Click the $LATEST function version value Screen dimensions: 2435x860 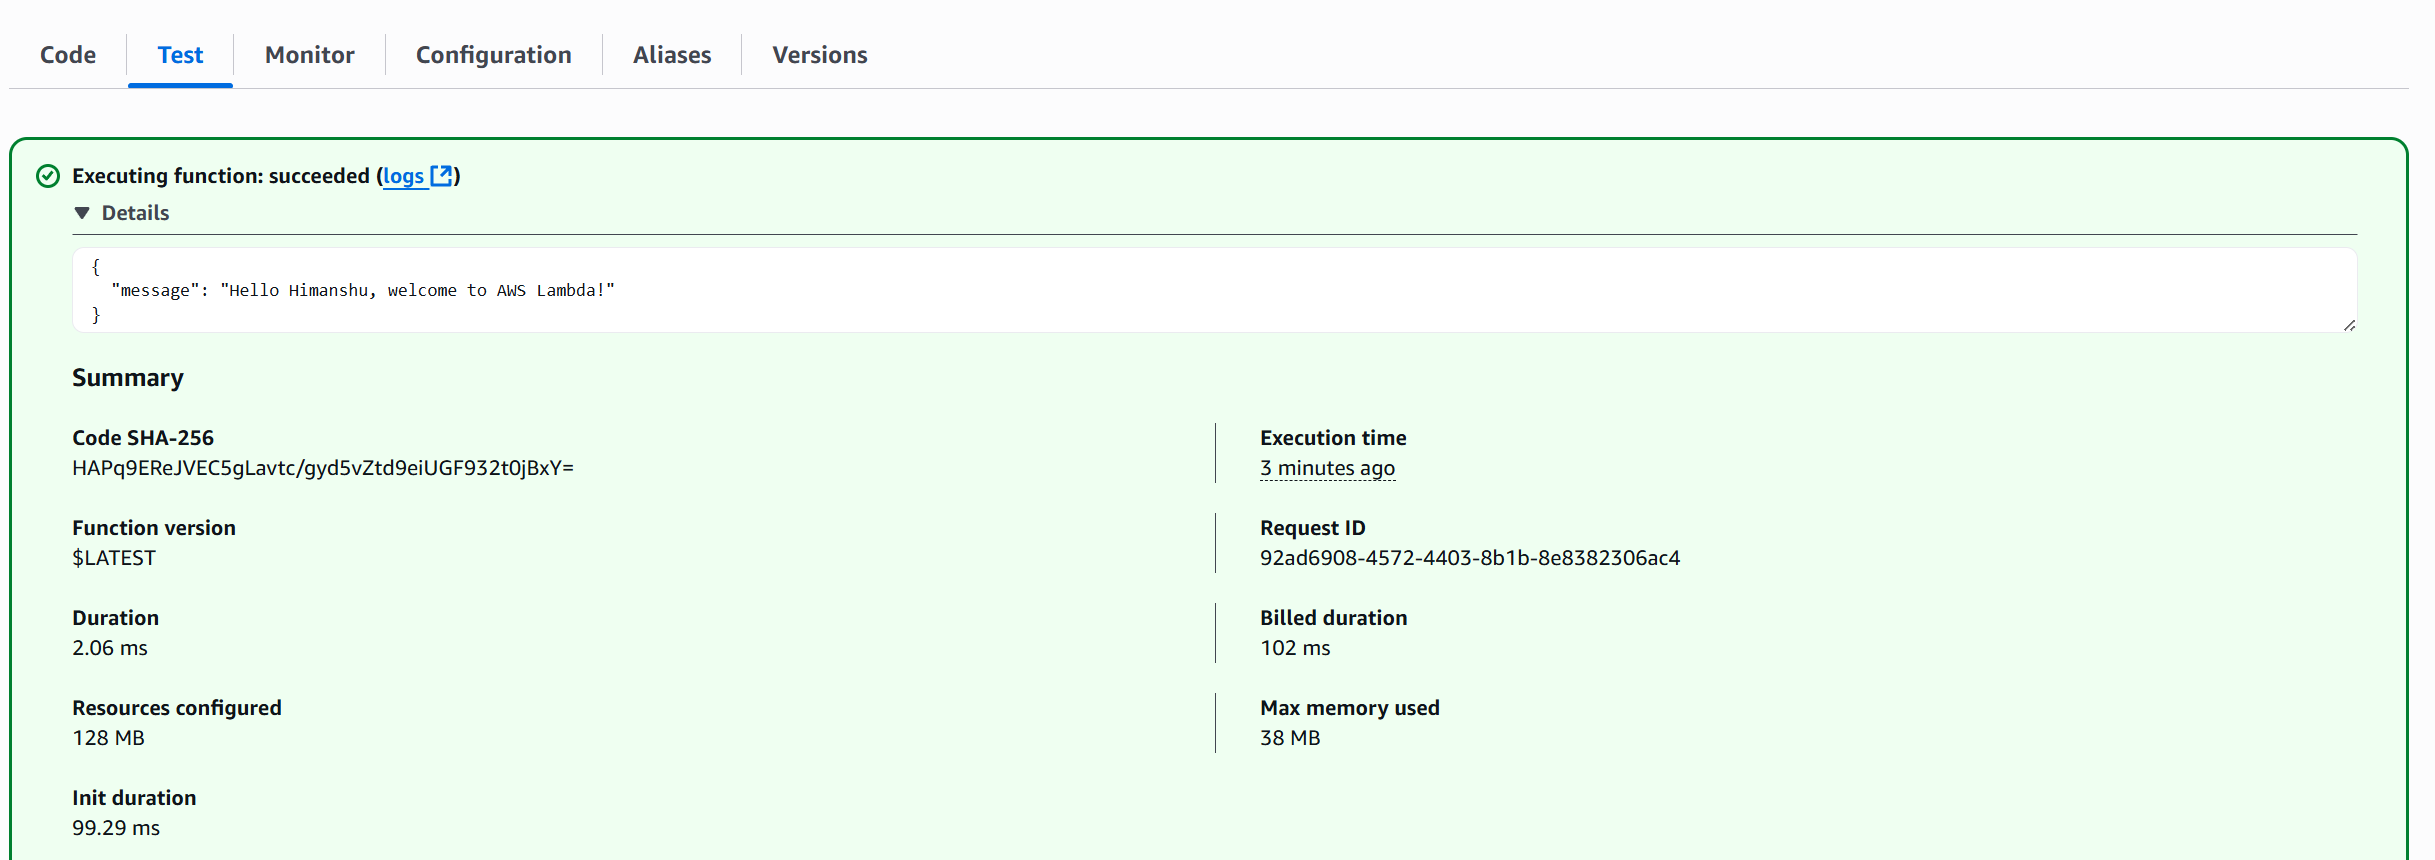[x=114, y=558]
